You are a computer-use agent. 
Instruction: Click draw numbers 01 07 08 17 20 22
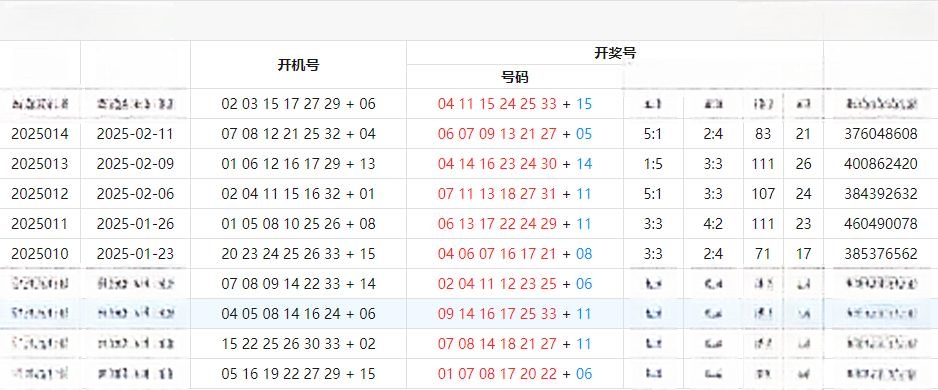coord(497,374)
